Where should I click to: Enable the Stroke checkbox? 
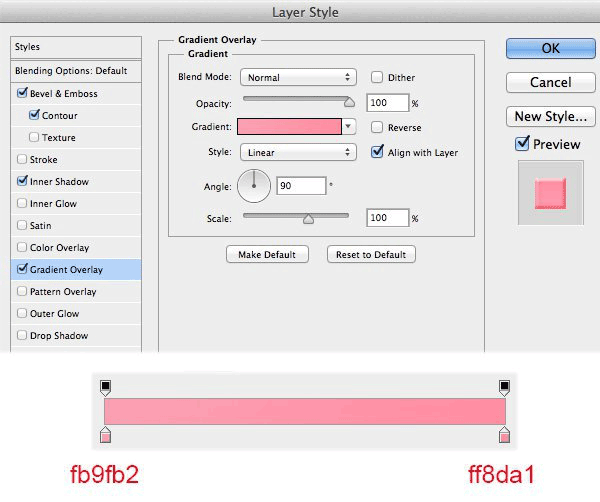pos(22,159)
